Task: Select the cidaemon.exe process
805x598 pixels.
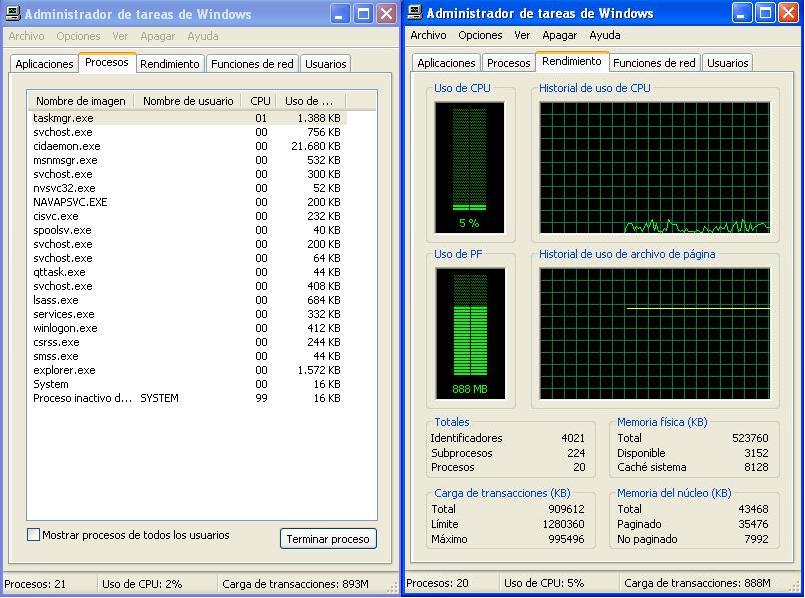Action: click(x=187, y=146)
